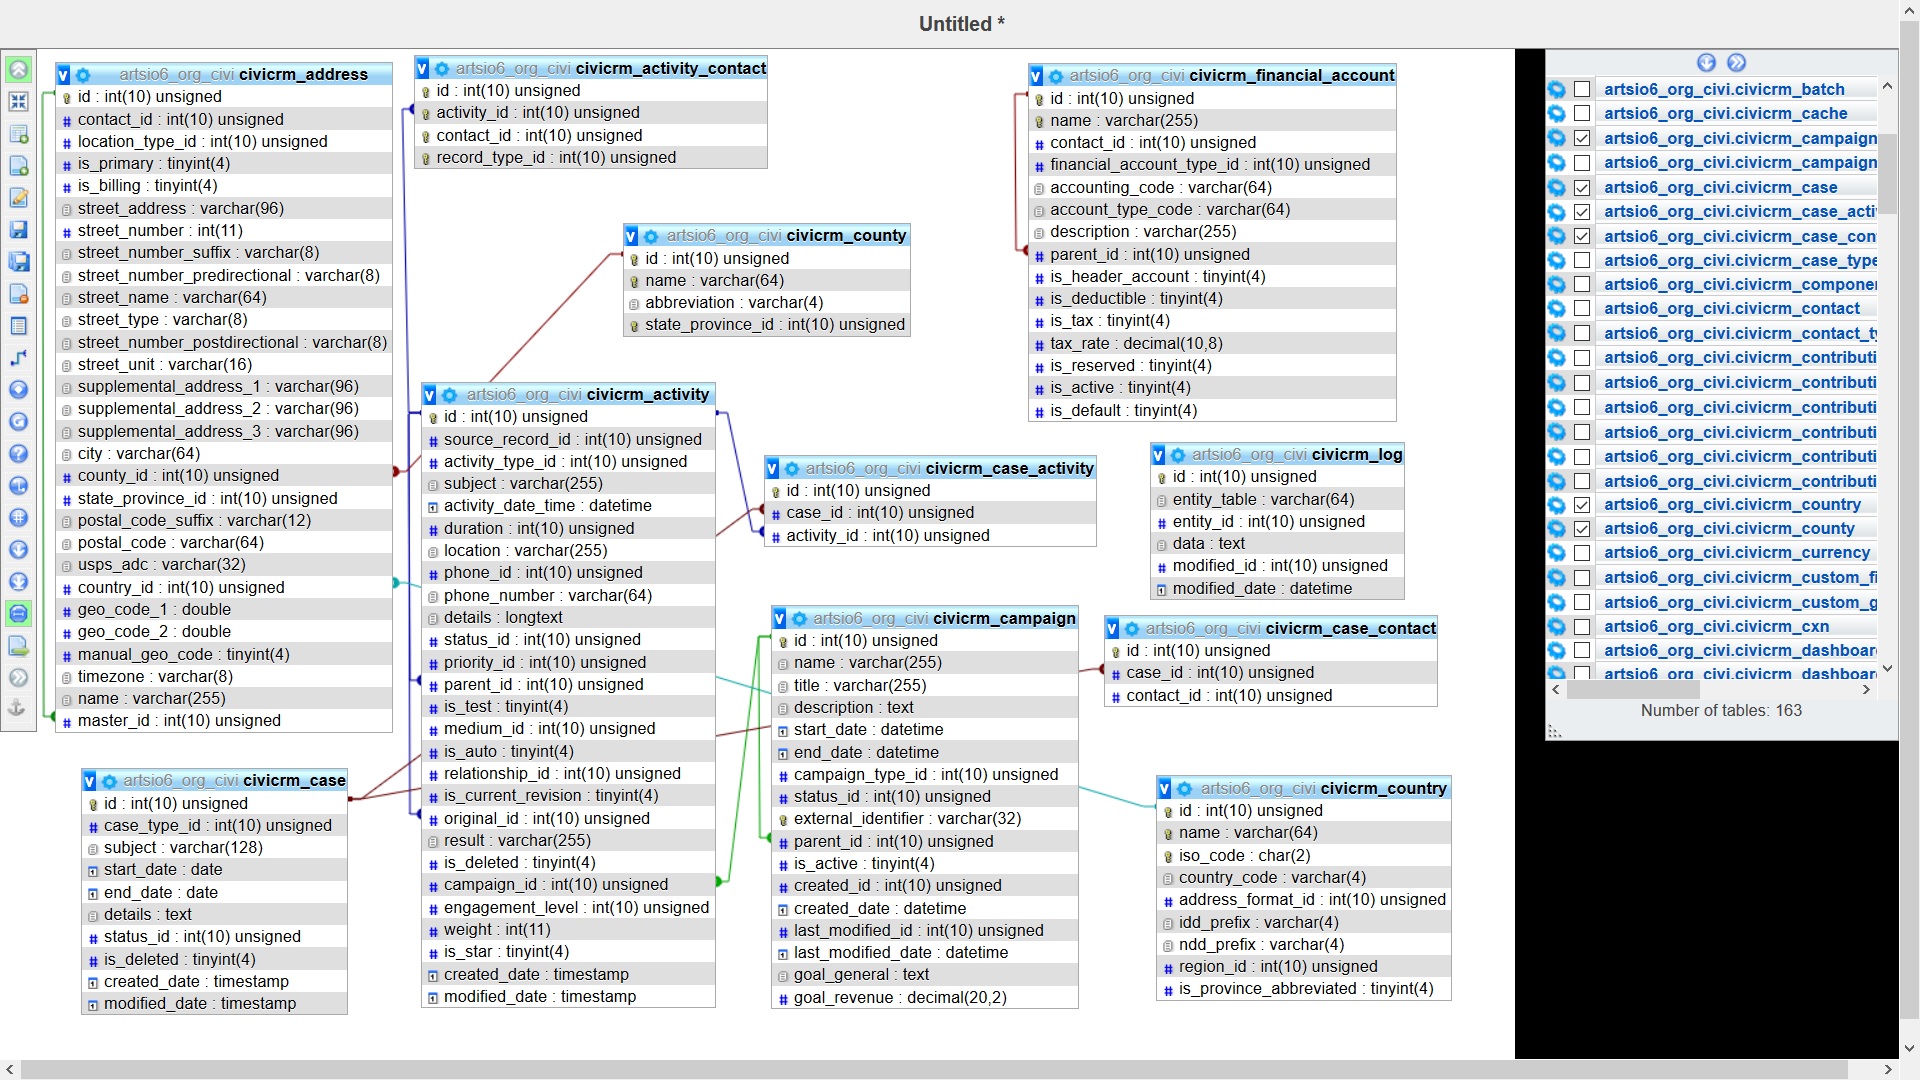Collapse civicrm_activity_contact table with V toggle
The image size is (1920, 1080).
[x=422, y=69]
